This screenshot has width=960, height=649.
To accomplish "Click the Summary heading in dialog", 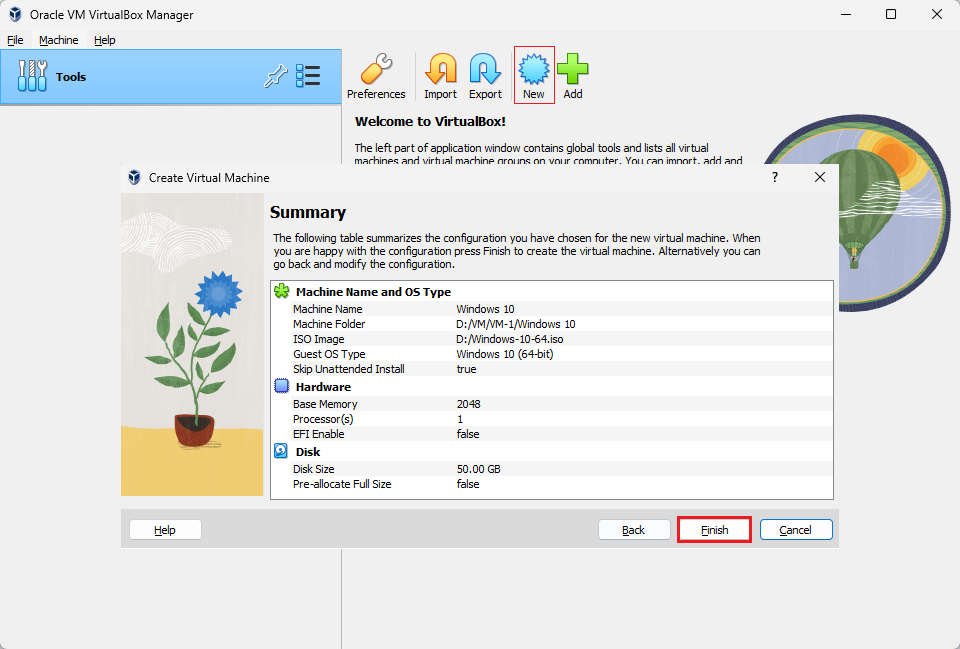I will (308, 212).
